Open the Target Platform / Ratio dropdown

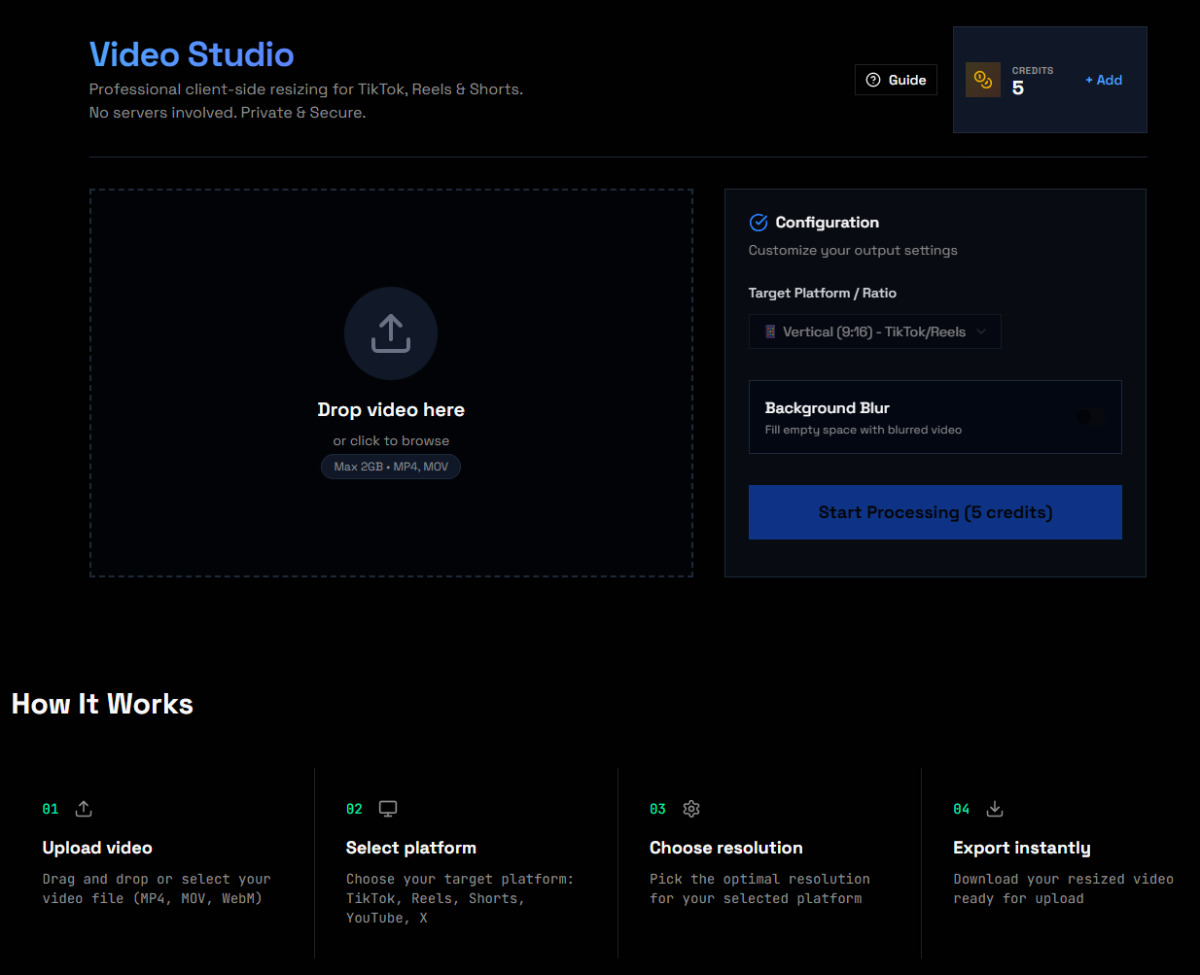[874, 332]
